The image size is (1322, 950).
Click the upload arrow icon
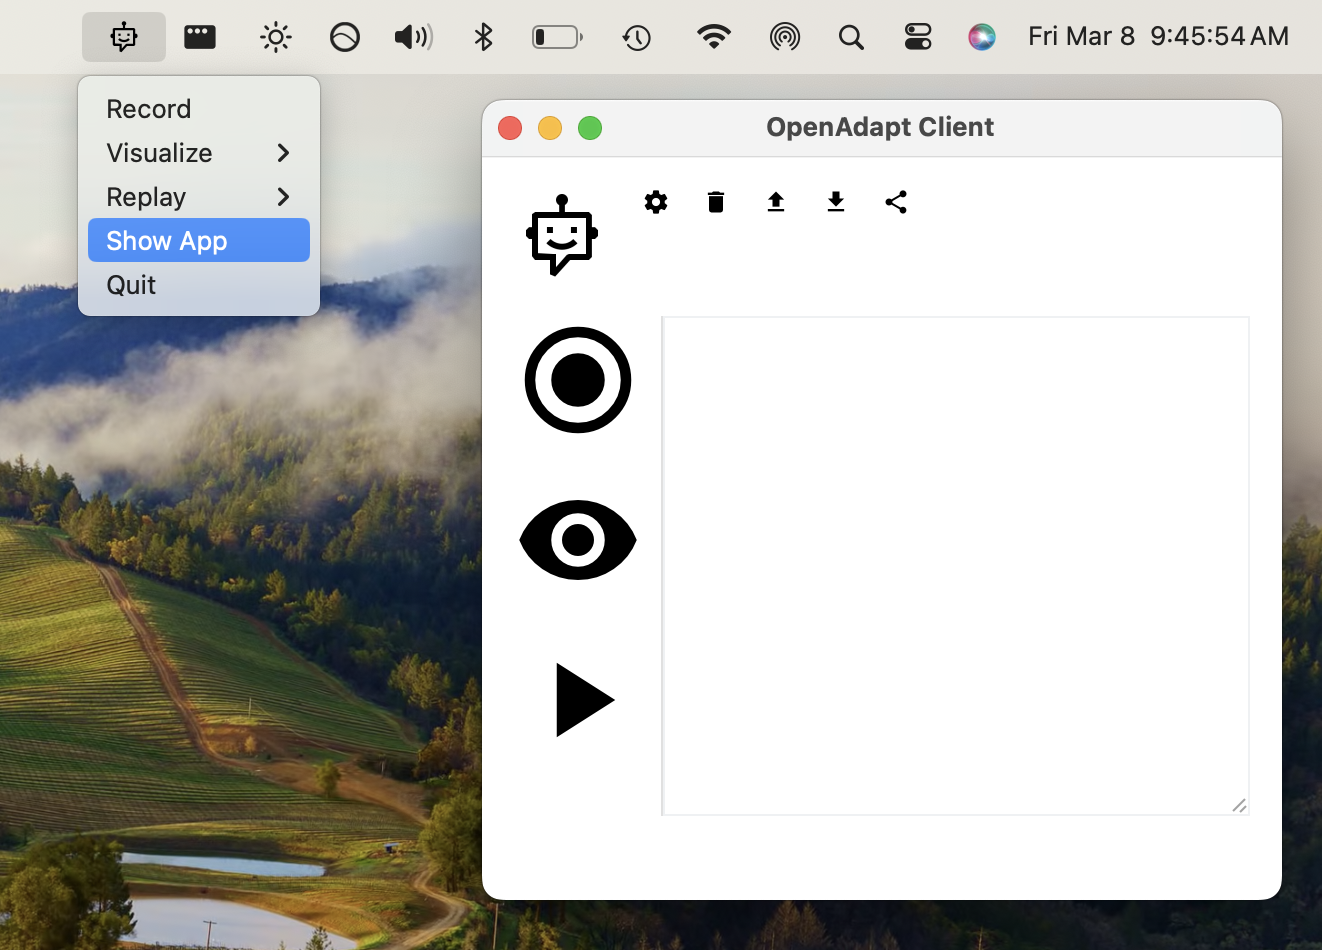coord(776,202)
